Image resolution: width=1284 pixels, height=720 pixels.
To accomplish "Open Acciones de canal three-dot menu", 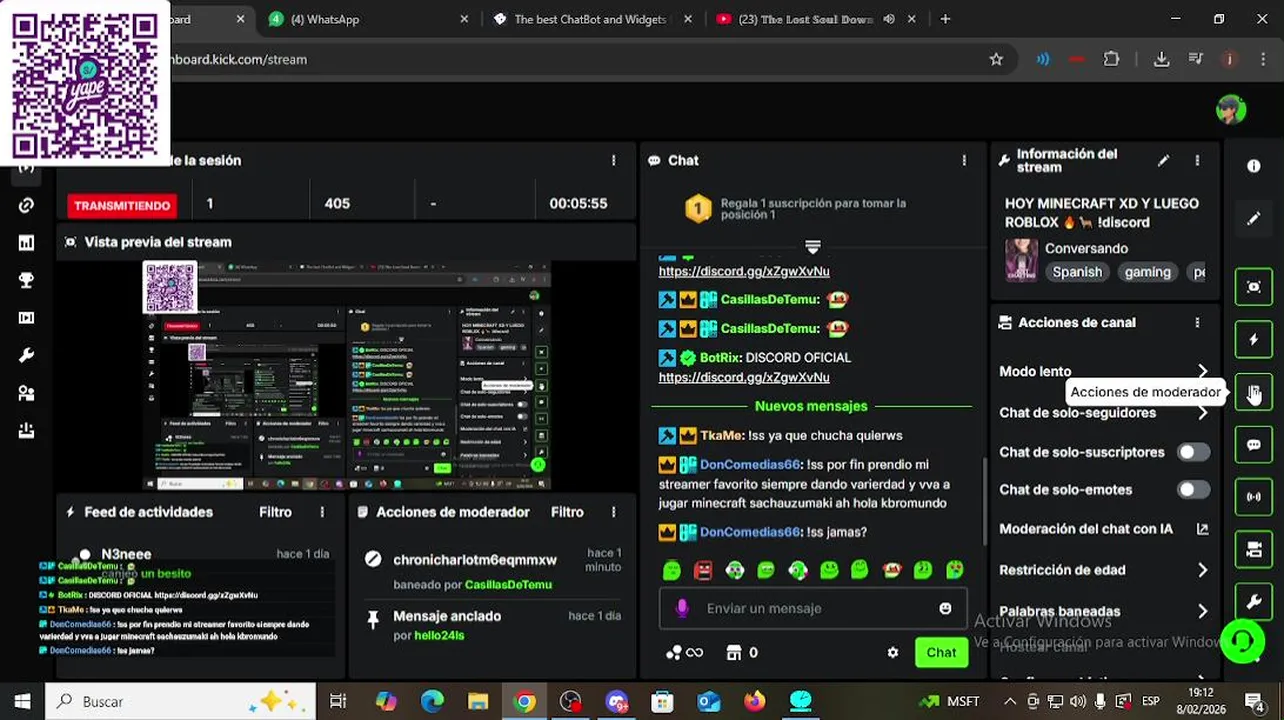I will click(1197, 323).
